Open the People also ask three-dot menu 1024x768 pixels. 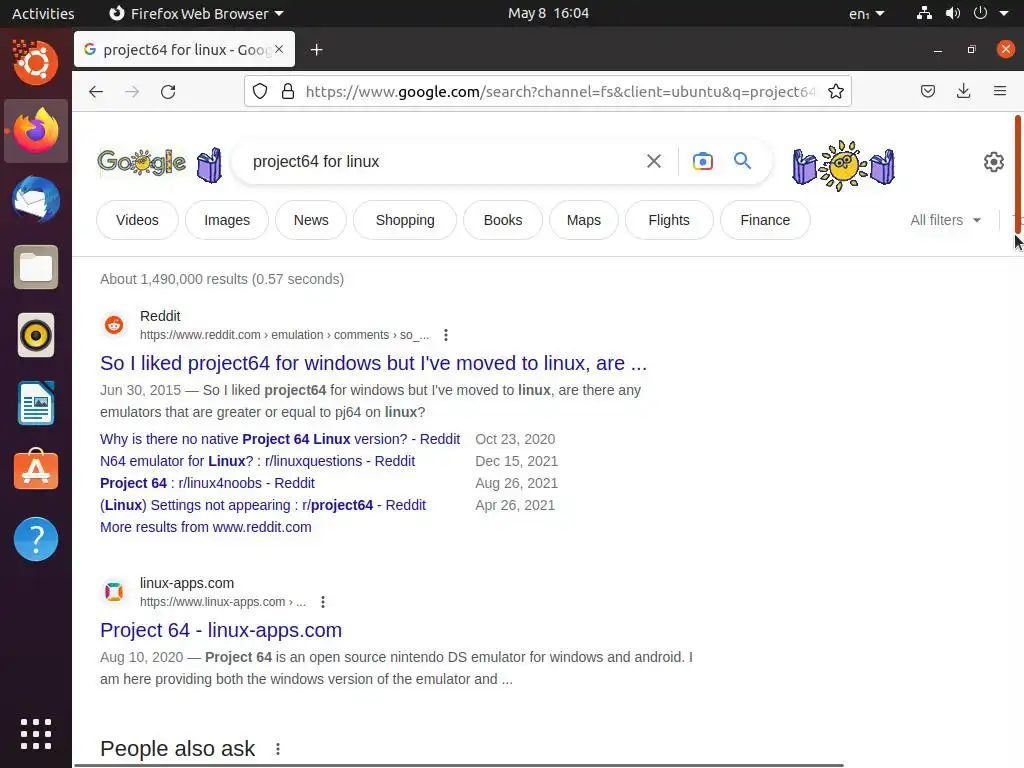pyautogui.click(x=278, y=749)
